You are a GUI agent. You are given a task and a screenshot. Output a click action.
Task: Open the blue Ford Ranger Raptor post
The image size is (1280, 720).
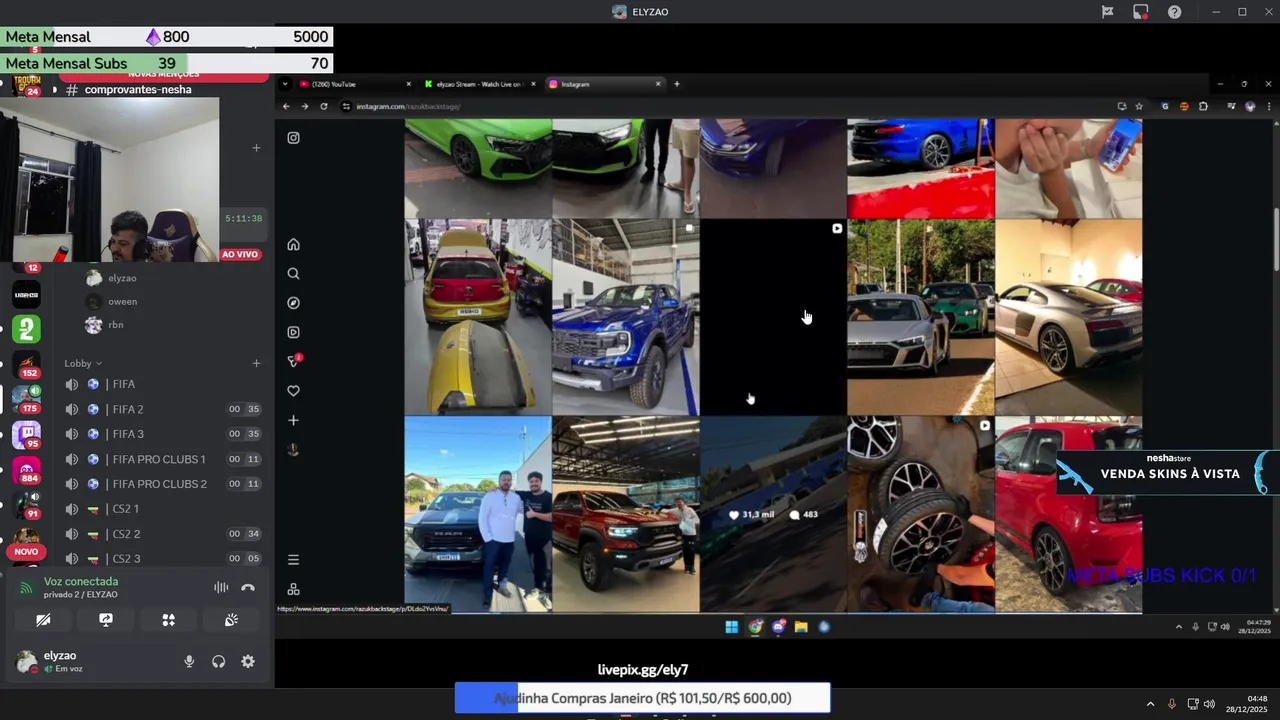coord(626,316)
